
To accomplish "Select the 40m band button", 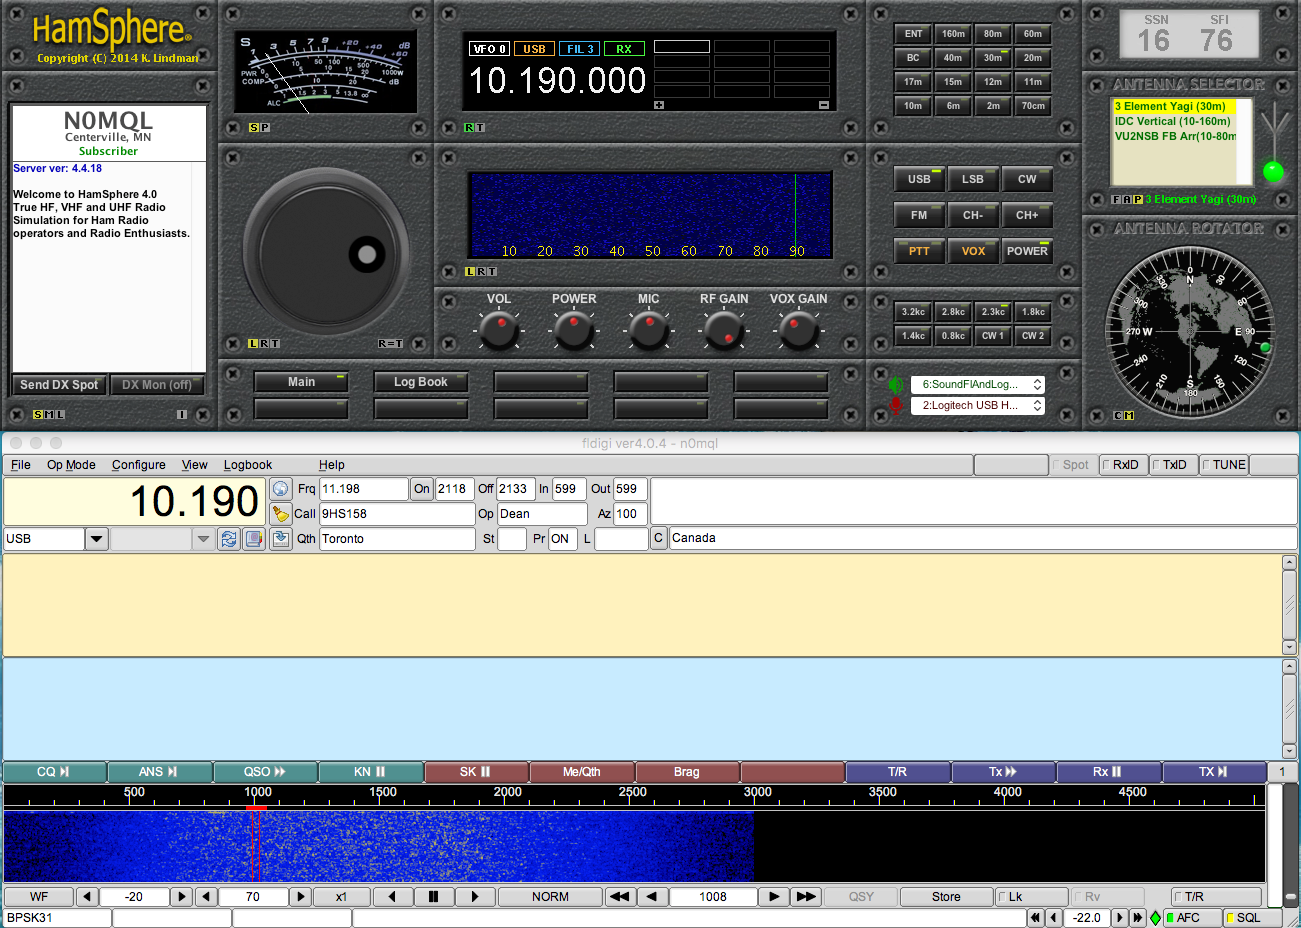I will coord(953,58).
